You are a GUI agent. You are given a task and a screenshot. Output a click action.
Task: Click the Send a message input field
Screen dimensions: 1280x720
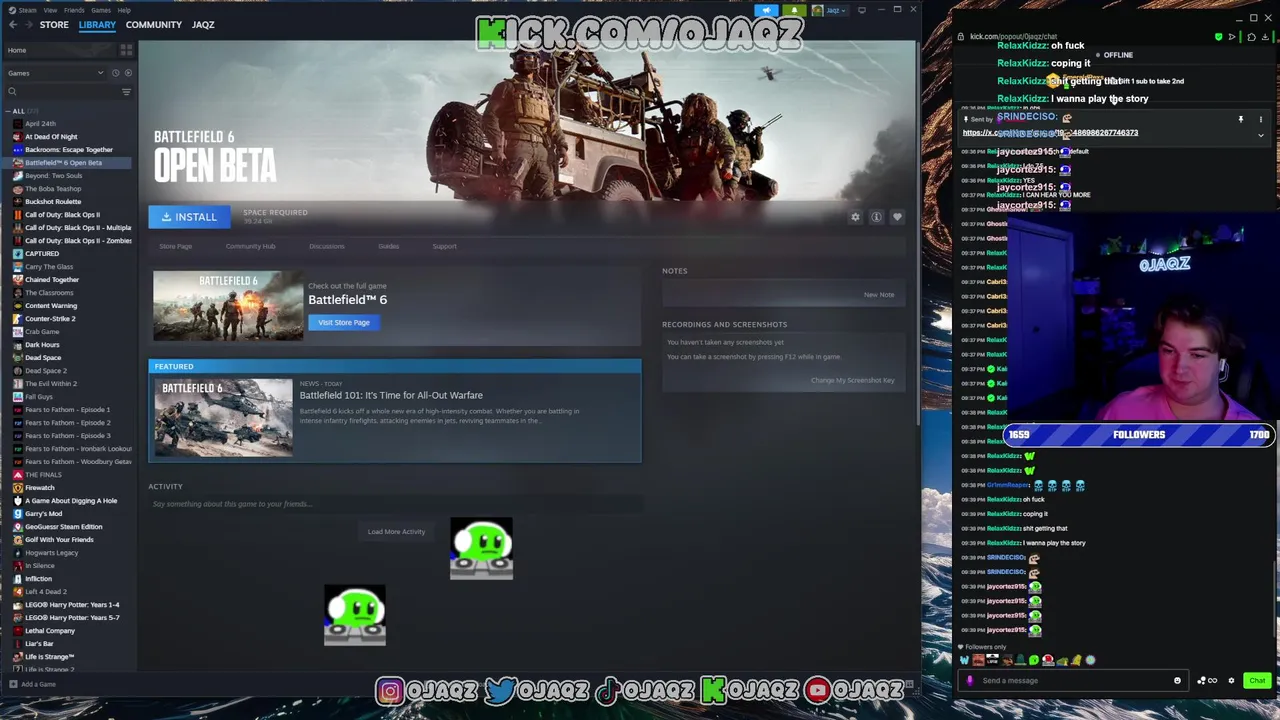(1073, 681)
